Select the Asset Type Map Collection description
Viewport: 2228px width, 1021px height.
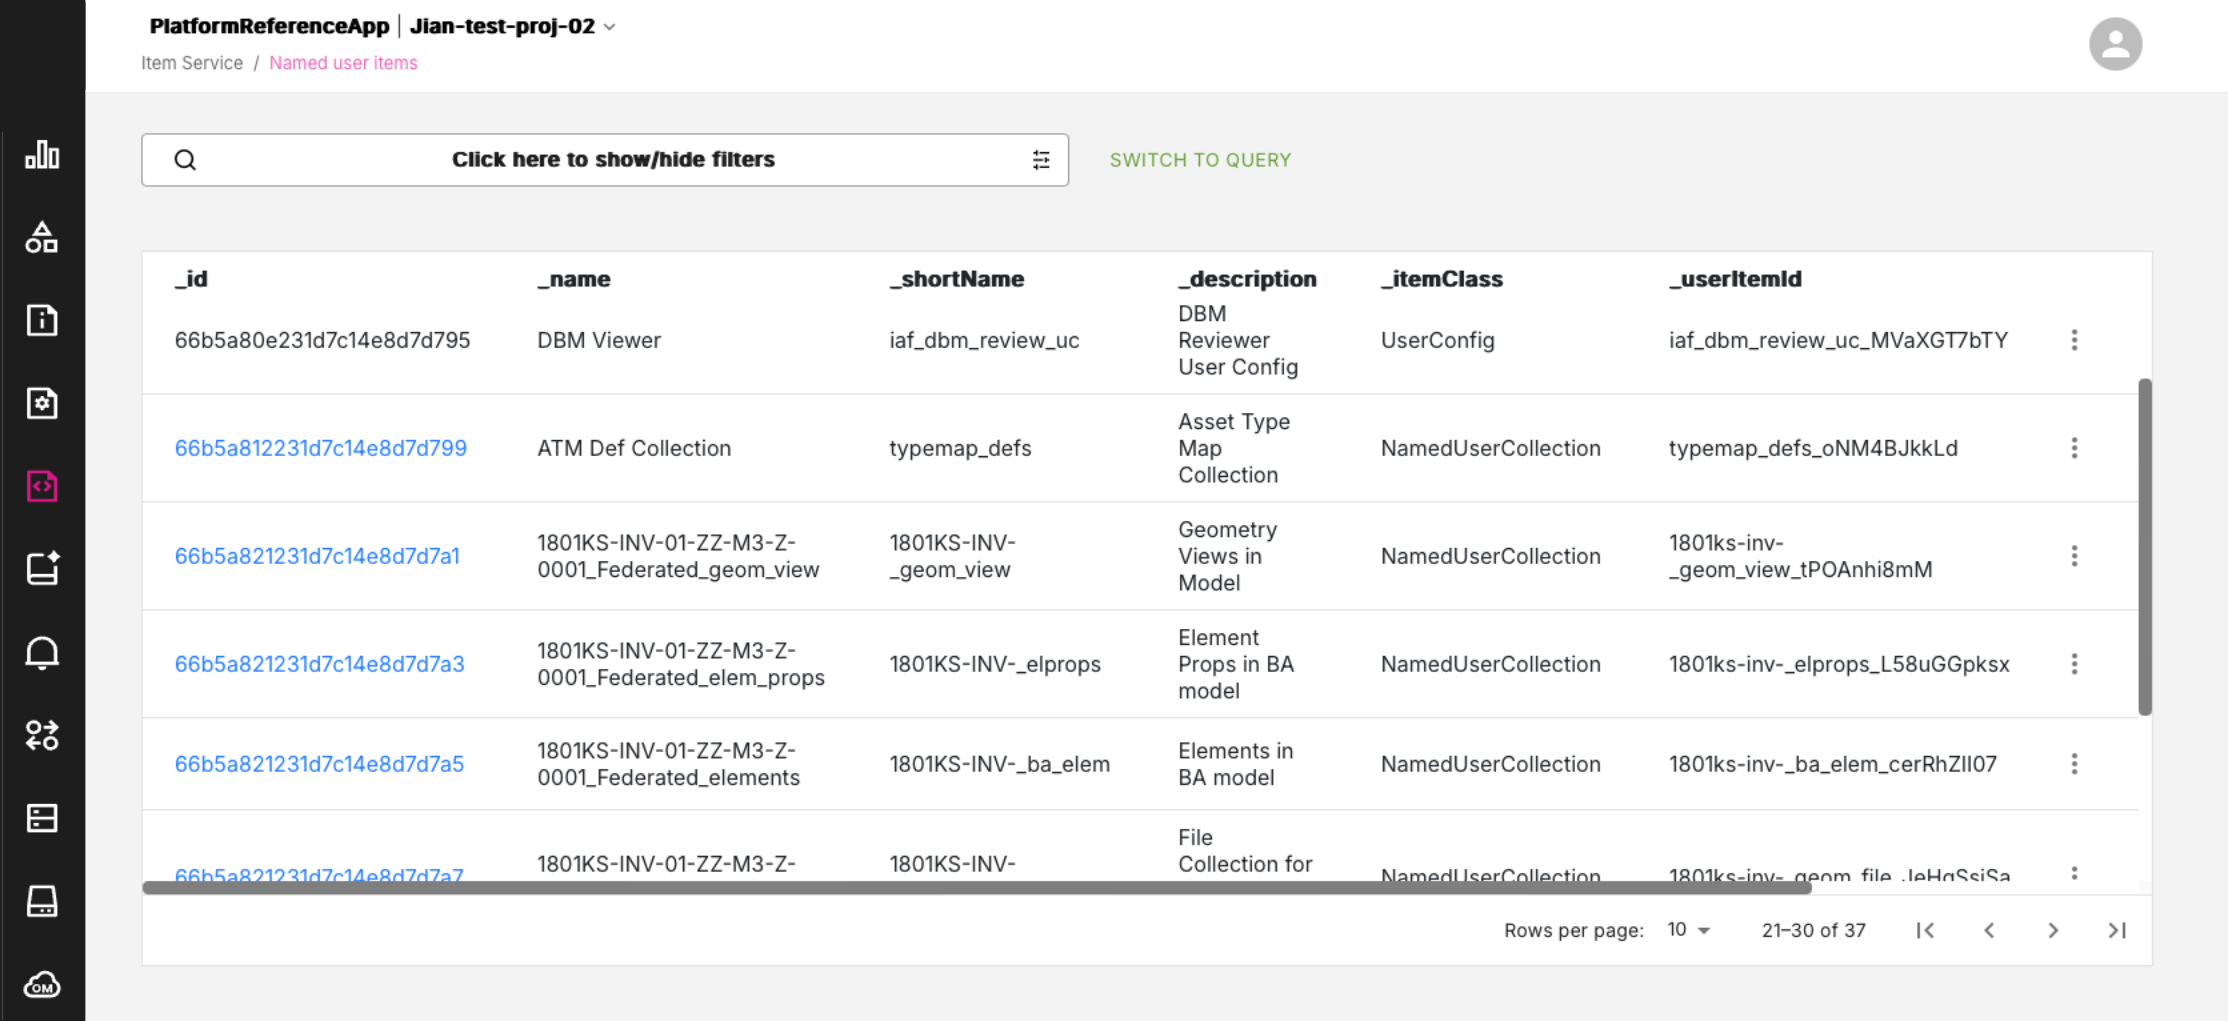(x=1234, y=448)
